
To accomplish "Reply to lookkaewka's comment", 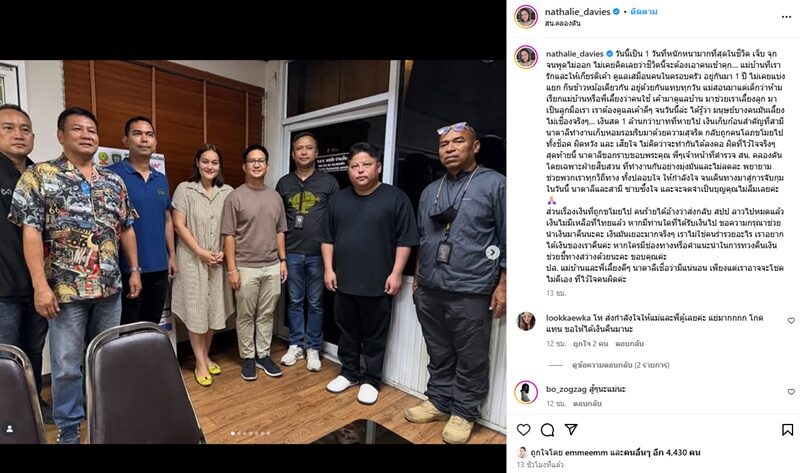I will 629,343.
